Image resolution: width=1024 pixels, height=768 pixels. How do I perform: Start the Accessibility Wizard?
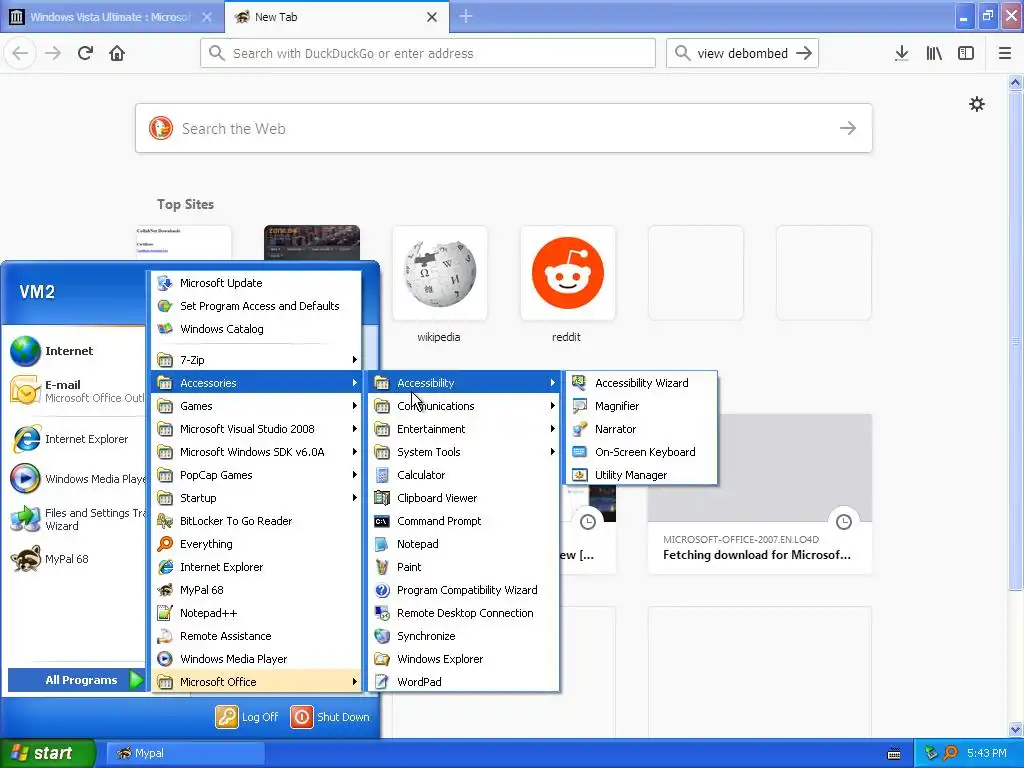[641, 383]
